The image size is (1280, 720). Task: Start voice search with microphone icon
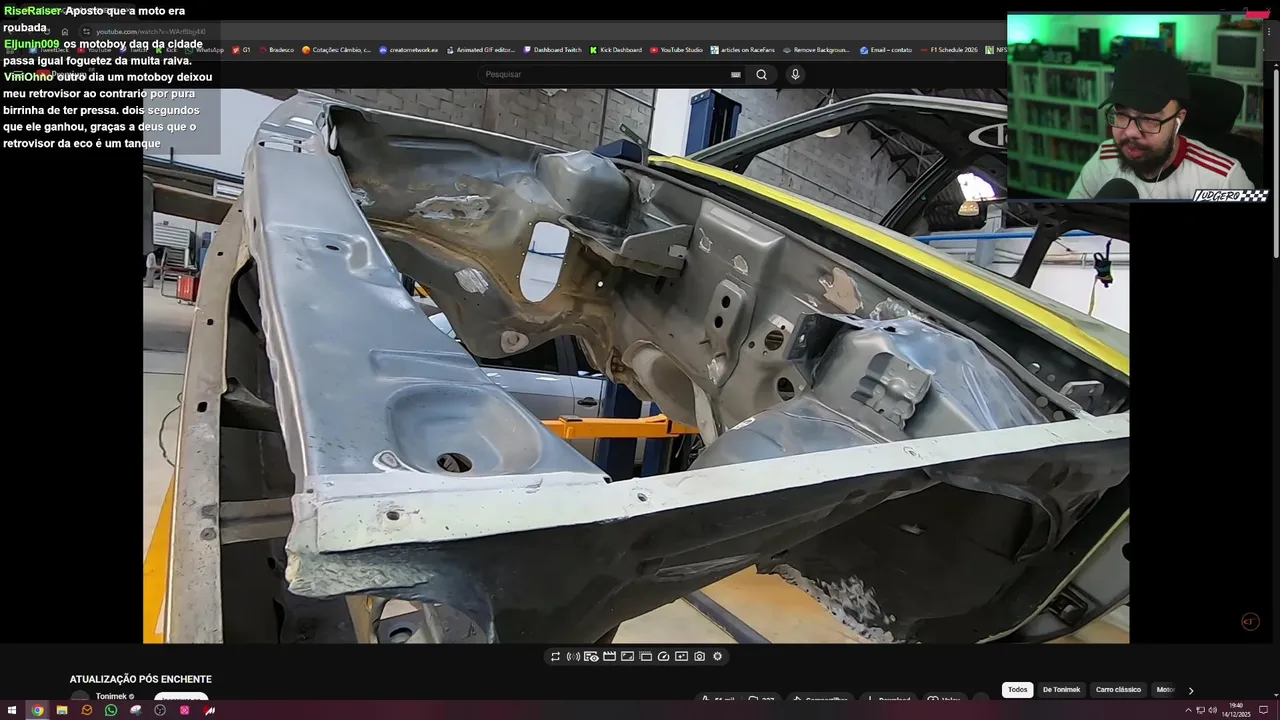coord(795,74)
